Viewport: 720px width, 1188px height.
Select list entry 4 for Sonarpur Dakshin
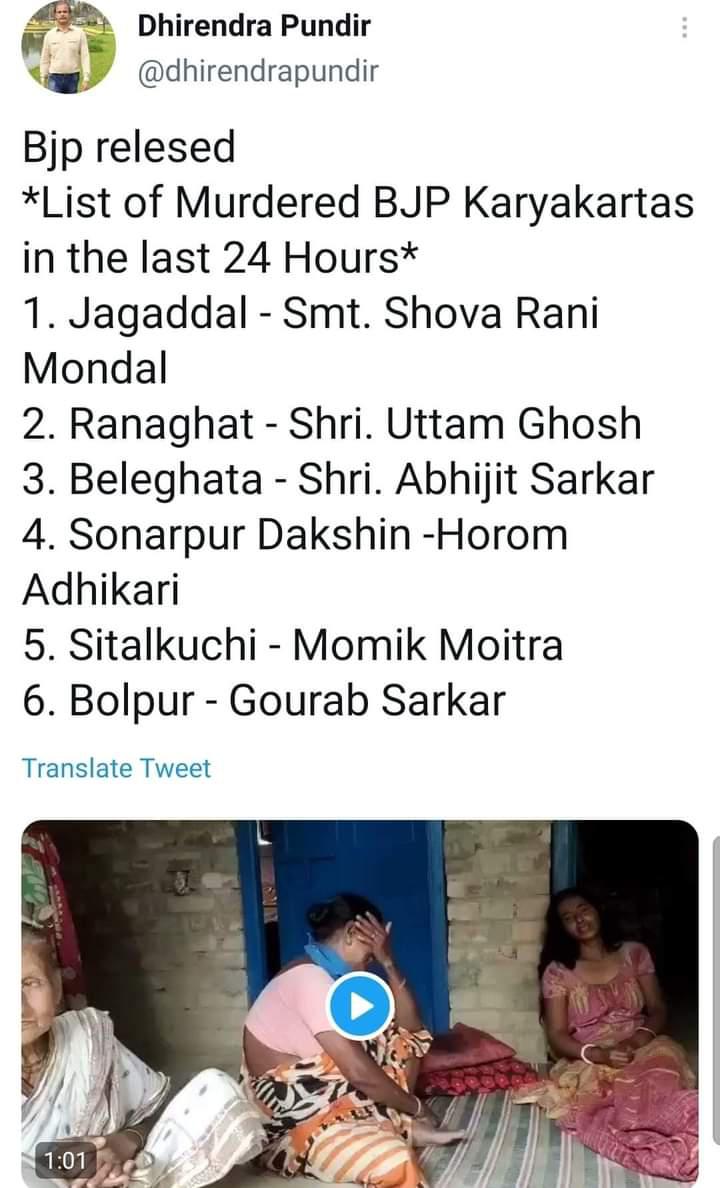click(294, 534)
